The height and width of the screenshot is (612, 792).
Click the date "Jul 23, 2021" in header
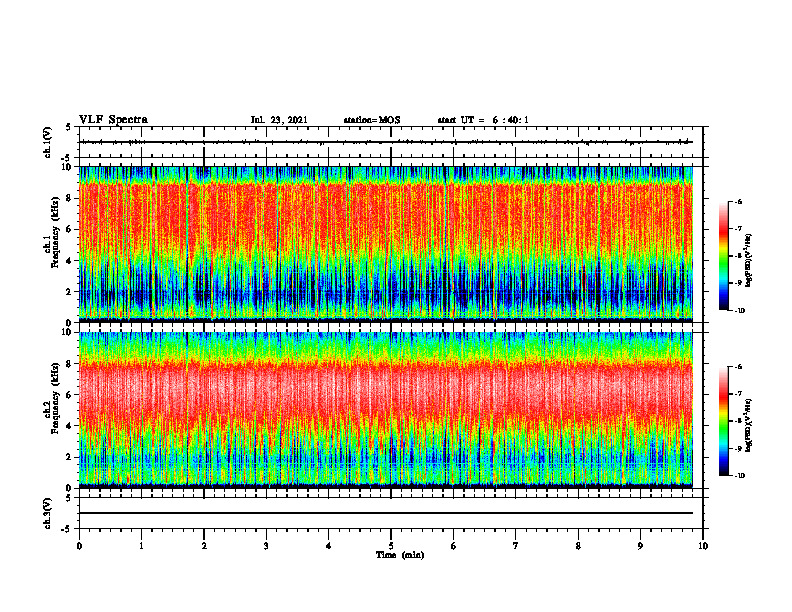pyautogui.click(x=279, y=120)
